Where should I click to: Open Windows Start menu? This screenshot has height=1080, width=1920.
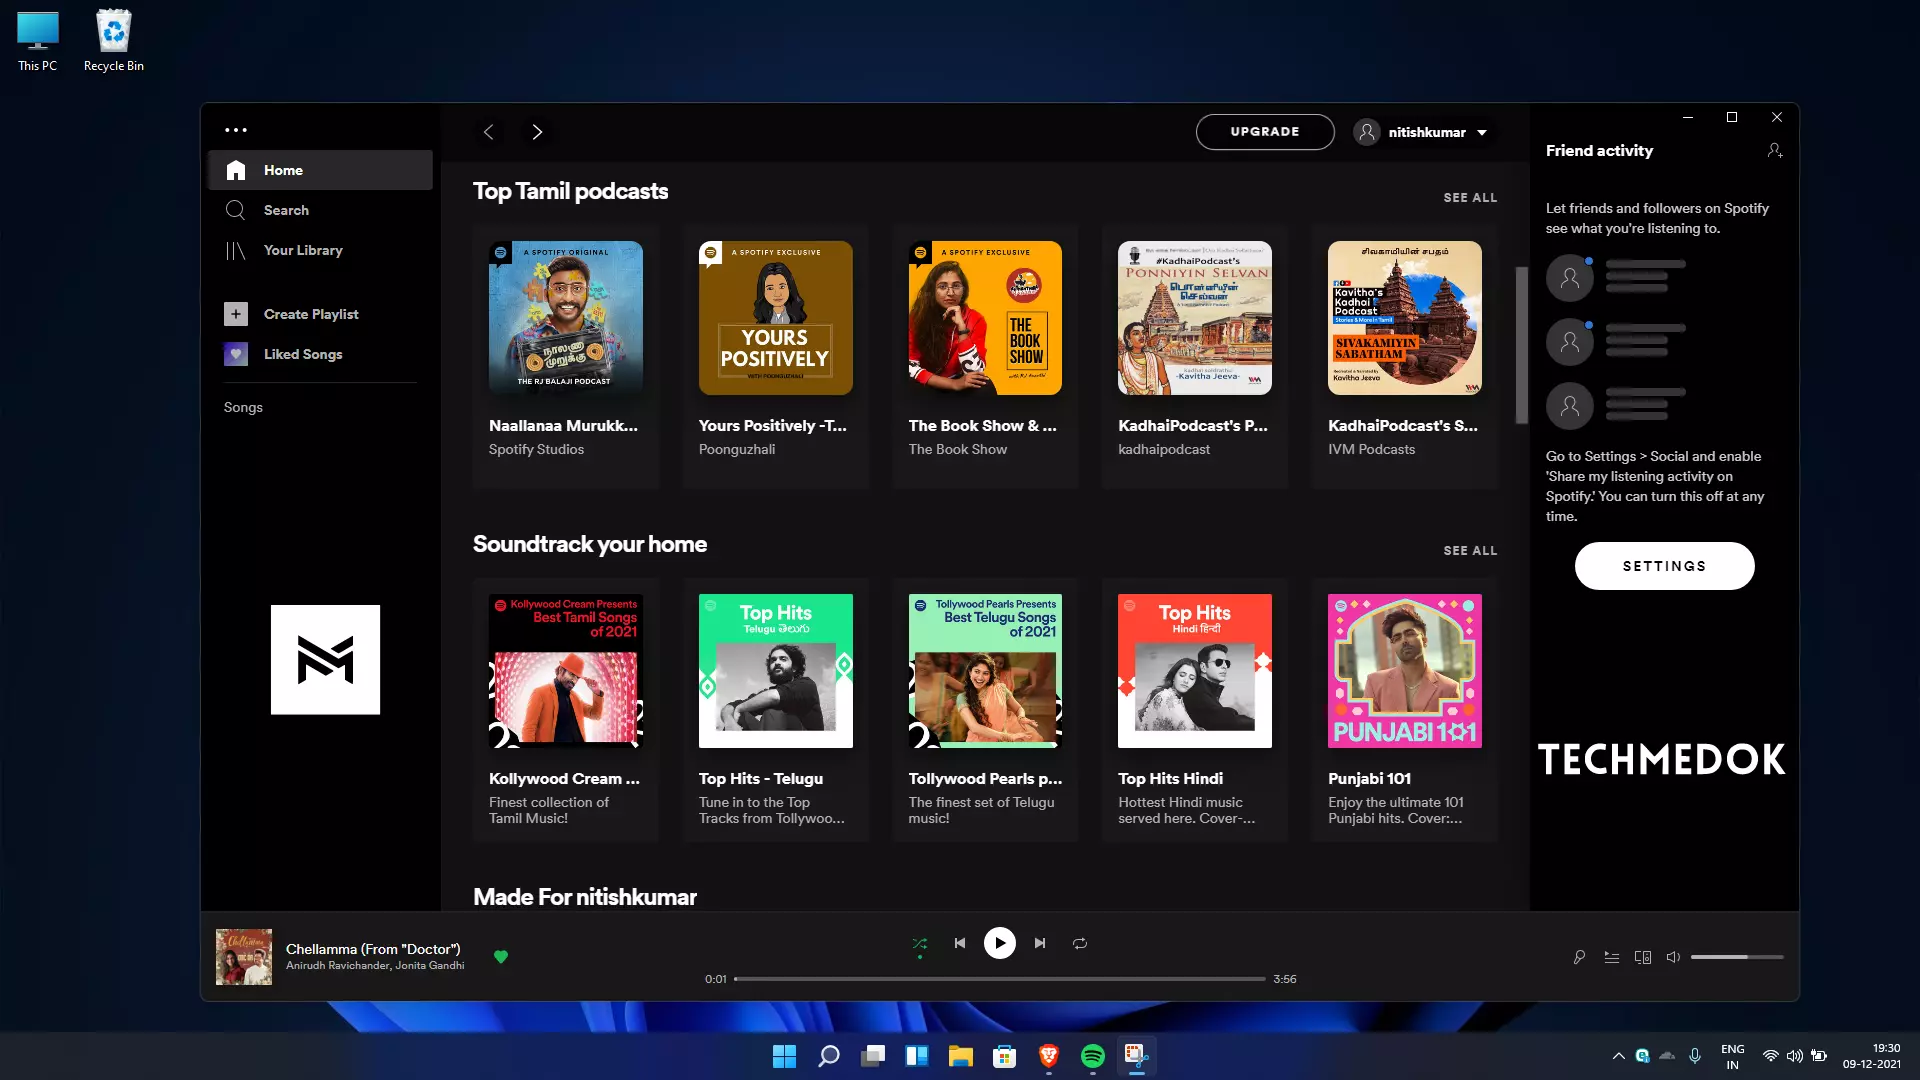click(x=785, y=1056)
